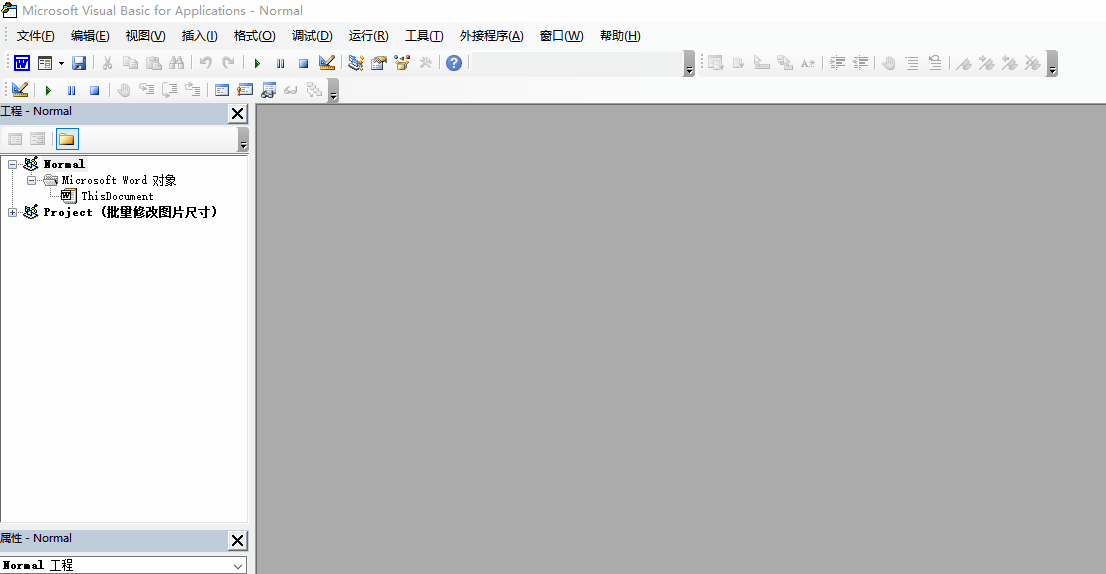Click Reset stop icon on Standard toolbar
This screenshot has width=1106, height=574.
coord(303,63)
